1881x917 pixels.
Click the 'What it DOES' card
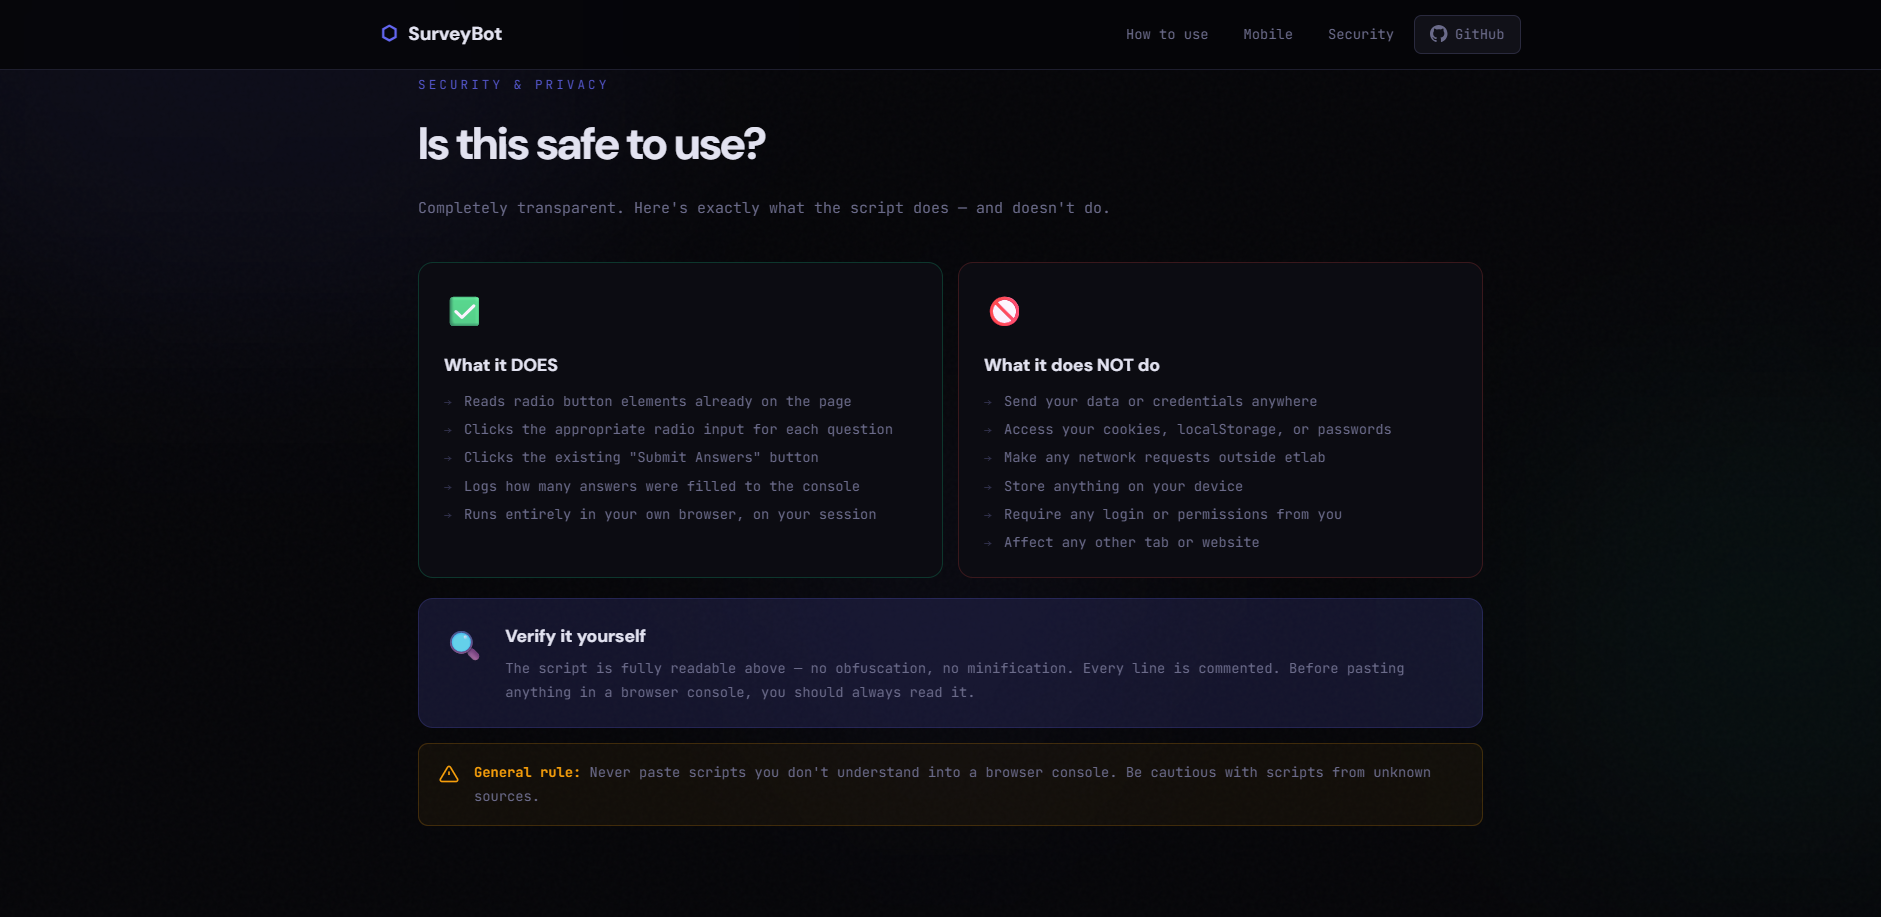point(680,420)
